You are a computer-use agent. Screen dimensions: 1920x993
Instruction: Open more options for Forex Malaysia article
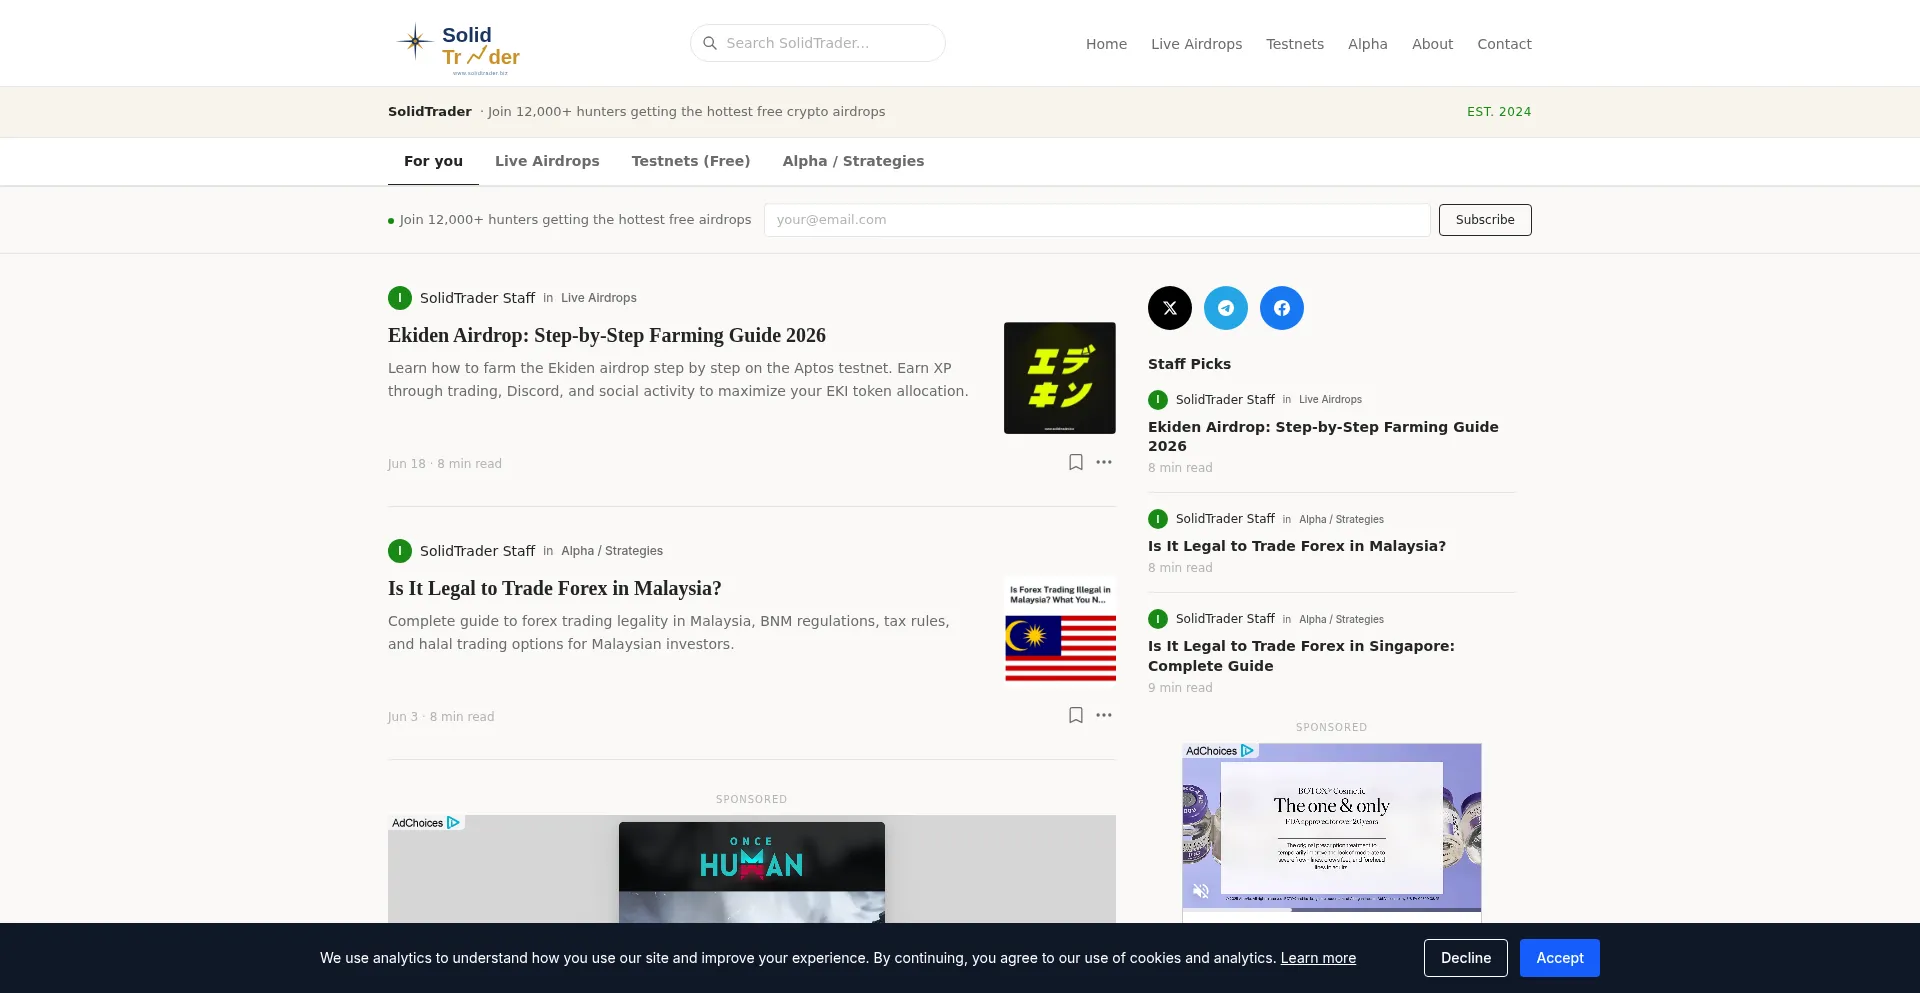[x=1104, y=715]
